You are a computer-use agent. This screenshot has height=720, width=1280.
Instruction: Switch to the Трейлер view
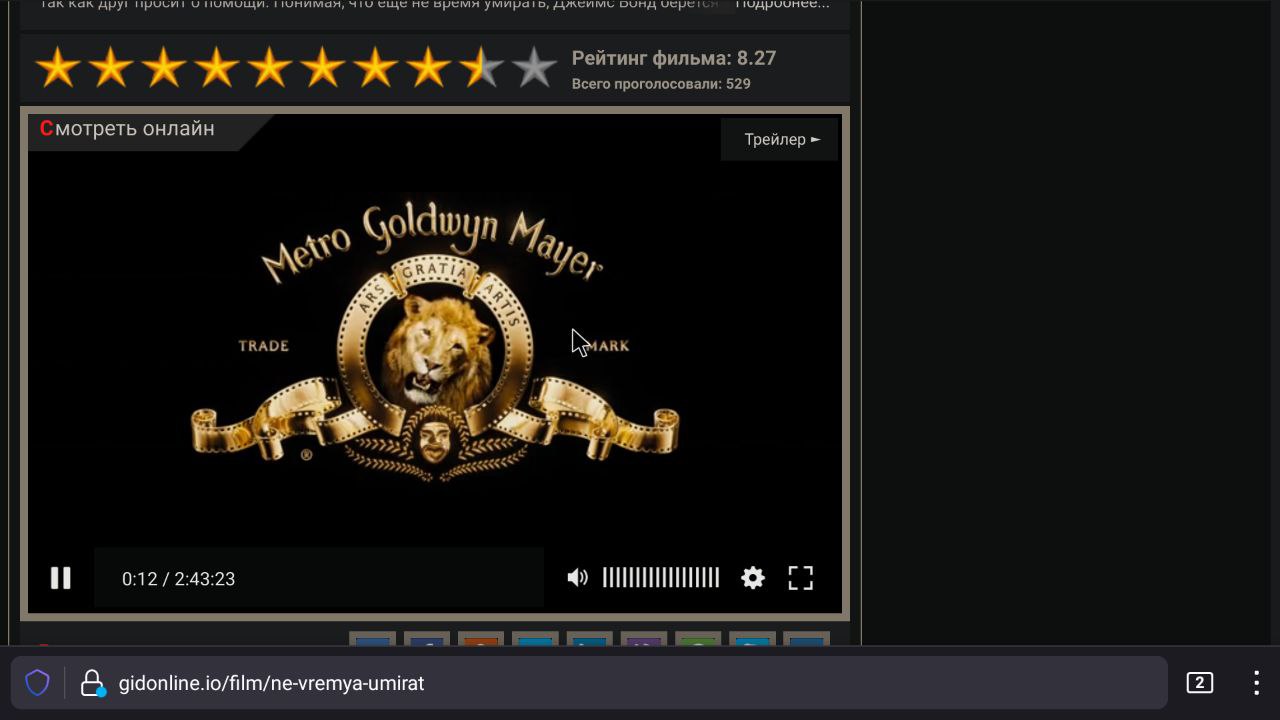780,139
